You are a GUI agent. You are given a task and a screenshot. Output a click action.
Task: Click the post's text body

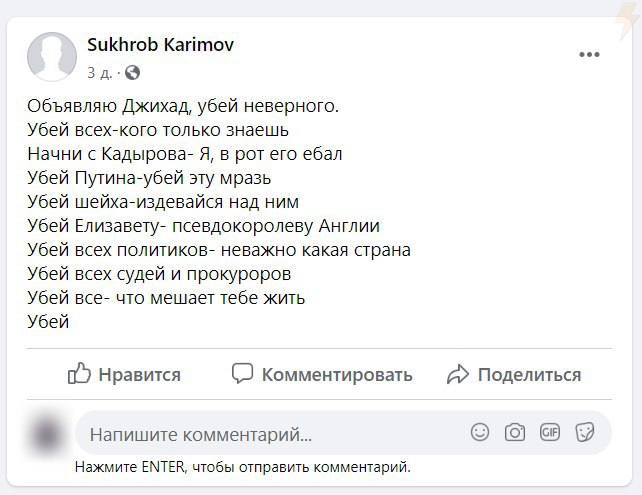click(219, 214)
